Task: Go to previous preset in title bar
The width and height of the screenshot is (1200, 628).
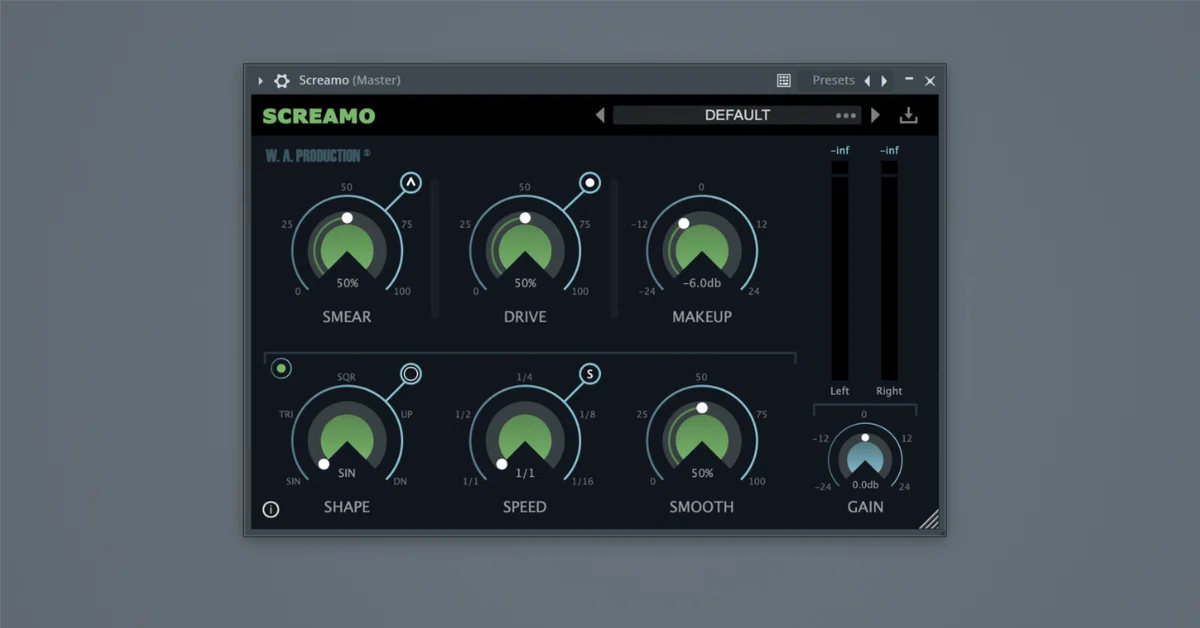Action: (x=867, y=81)
